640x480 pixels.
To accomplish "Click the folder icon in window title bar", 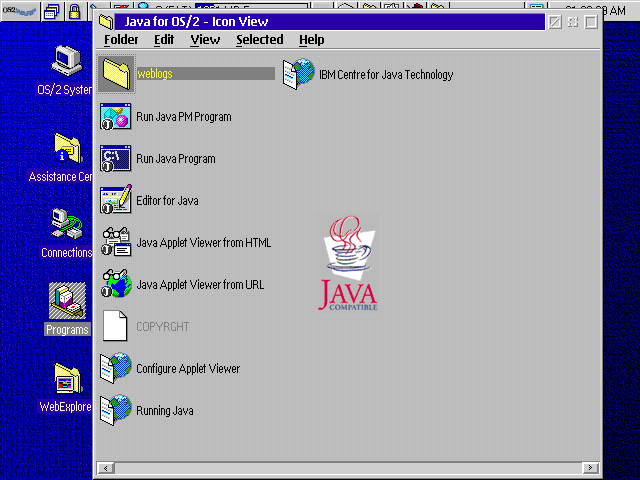I will pos(106,21).
